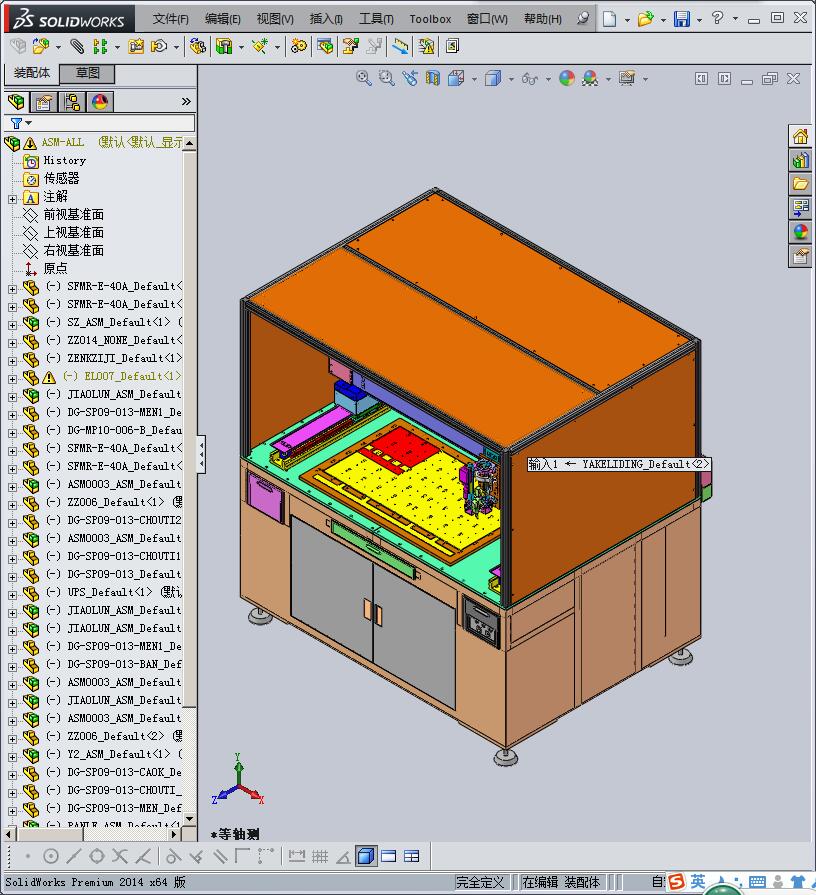Open the Design Library task pane icon
Screen dimensions: 816x895
click(800, 160)
